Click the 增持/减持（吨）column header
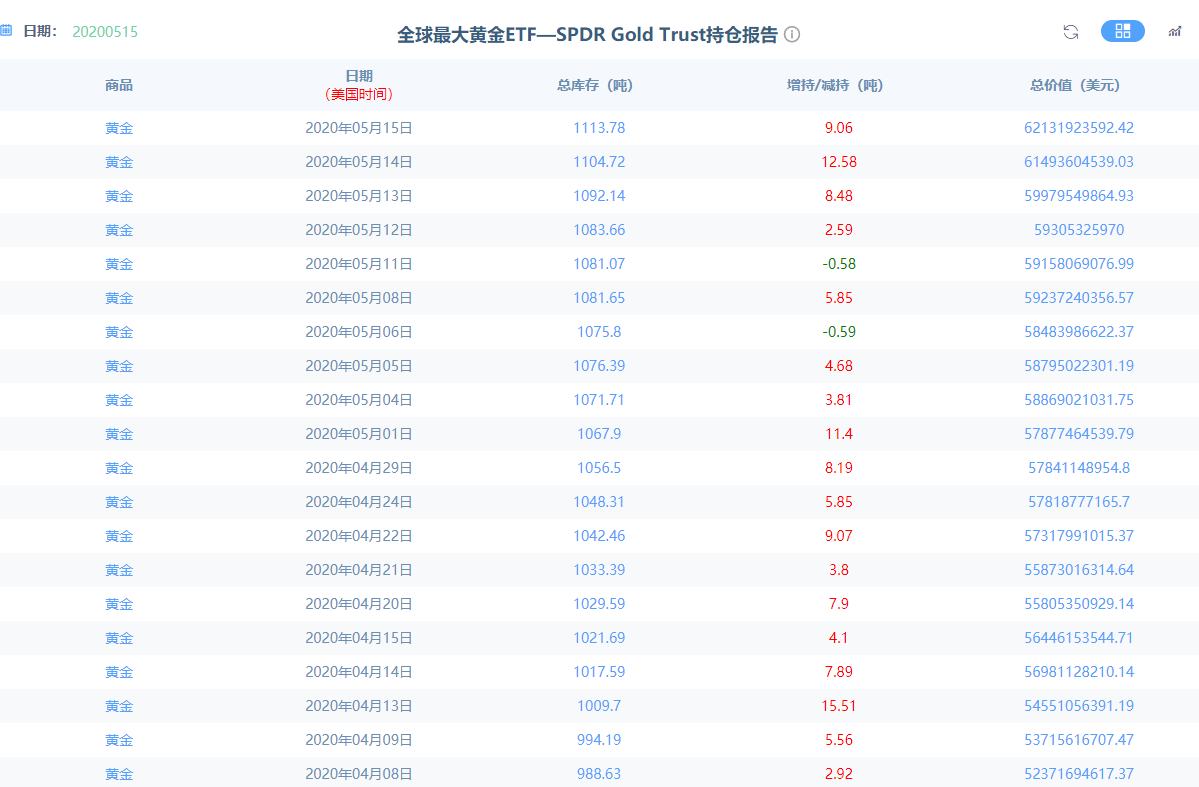The image size is (1199, 787). pos(835,85)
